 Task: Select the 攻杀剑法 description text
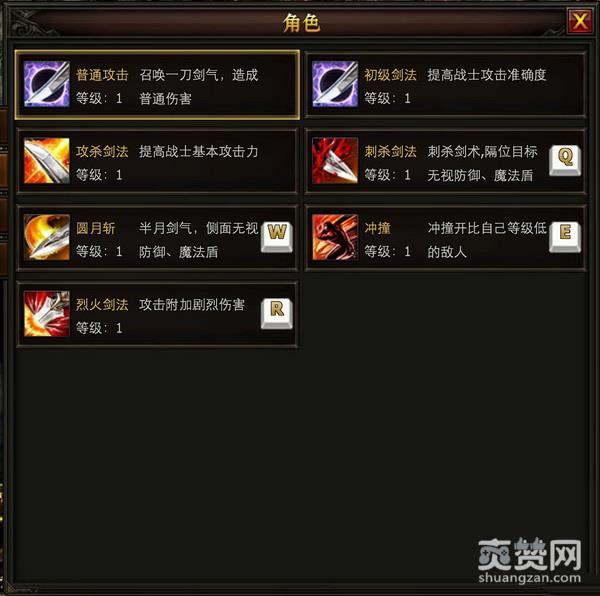(x=199, y=151)
